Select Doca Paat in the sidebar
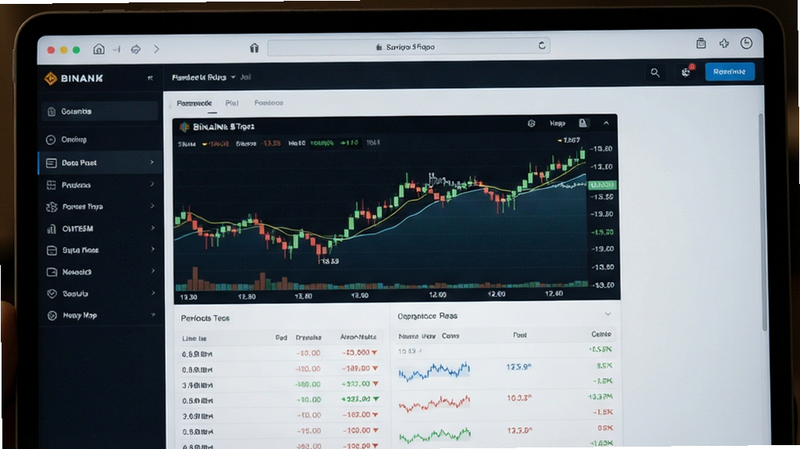The image size is (800, 449). click(101, 163)
